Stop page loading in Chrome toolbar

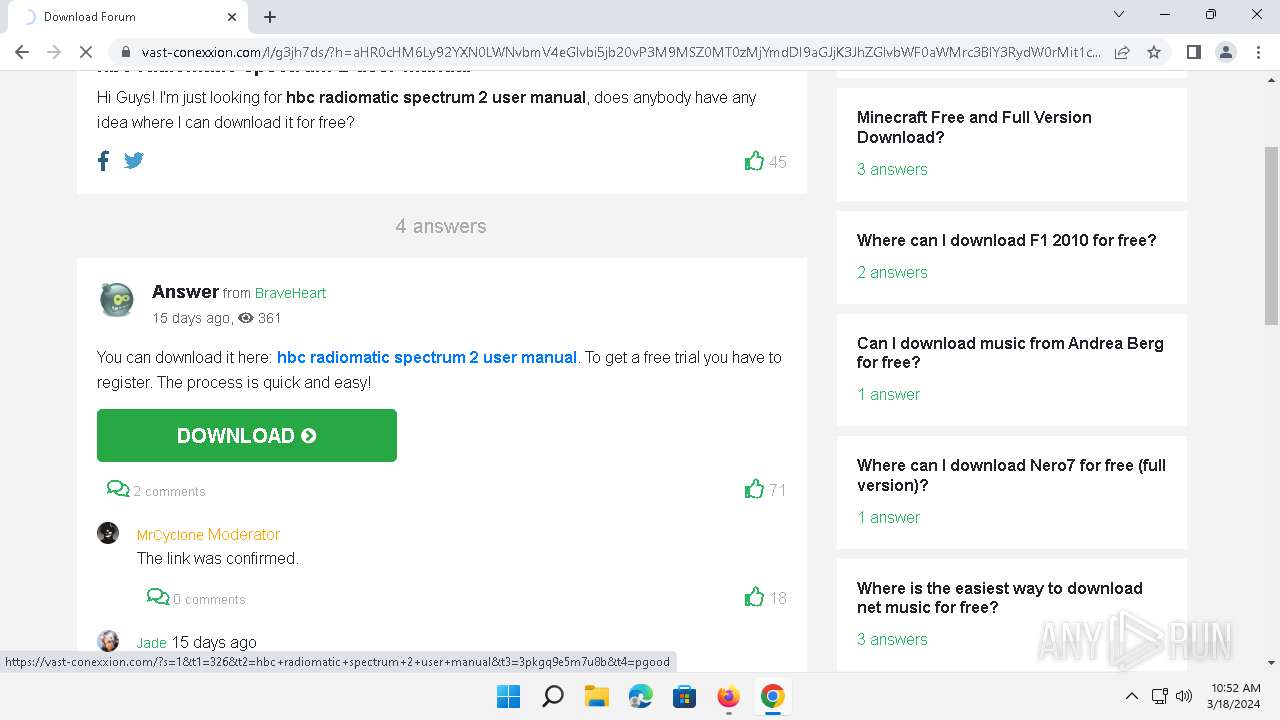point(86,52)
